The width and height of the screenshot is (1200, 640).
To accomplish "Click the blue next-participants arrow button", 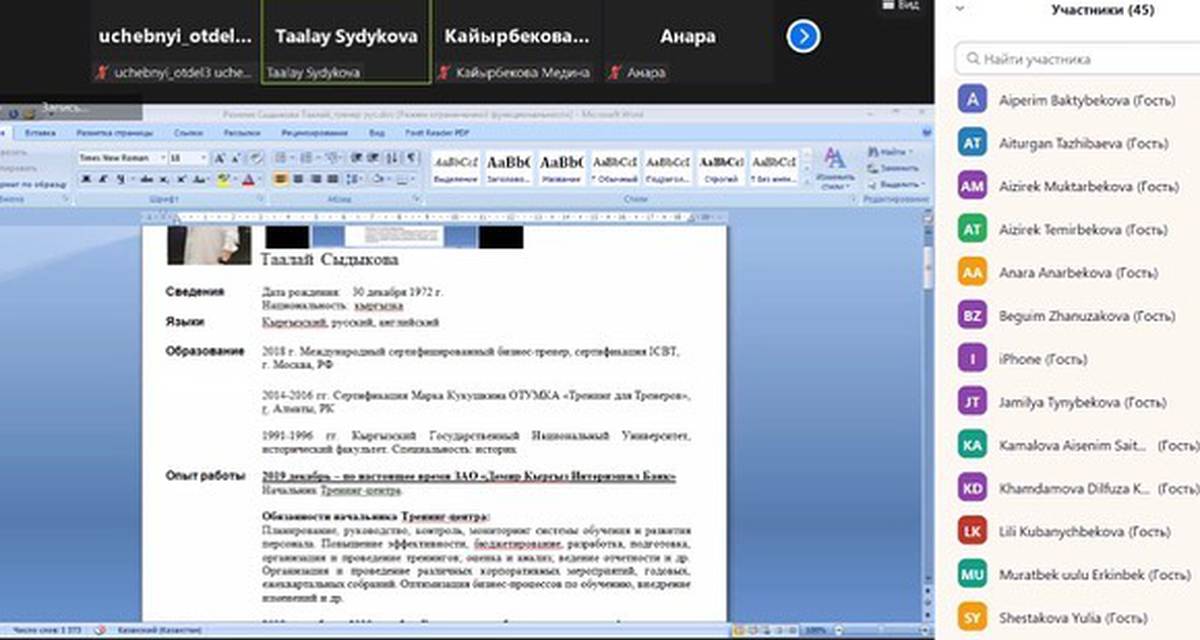I will coord(803,37).
